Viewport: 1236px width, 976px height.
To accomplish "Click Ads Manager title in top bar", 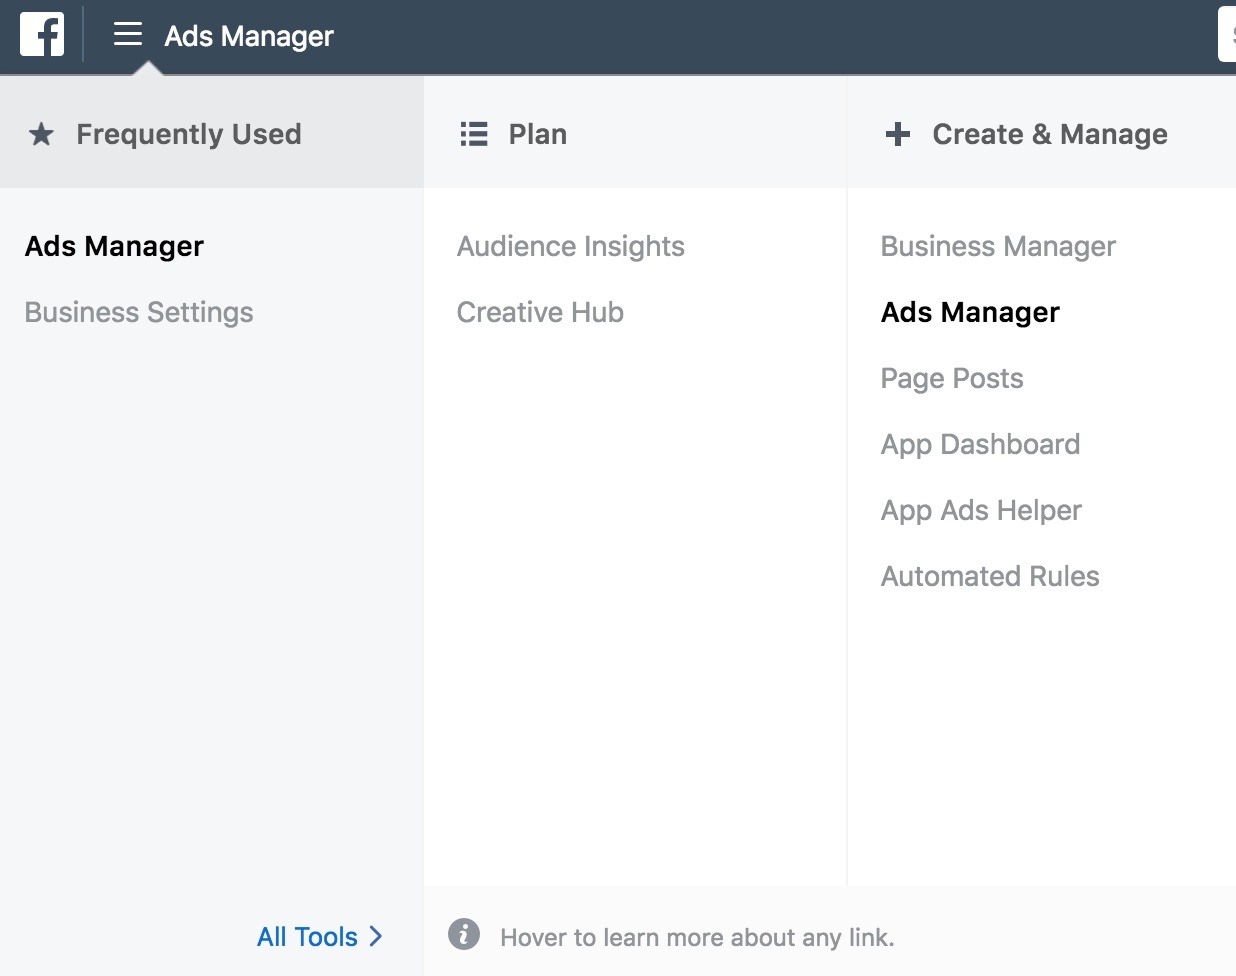I will click(249, 36).
